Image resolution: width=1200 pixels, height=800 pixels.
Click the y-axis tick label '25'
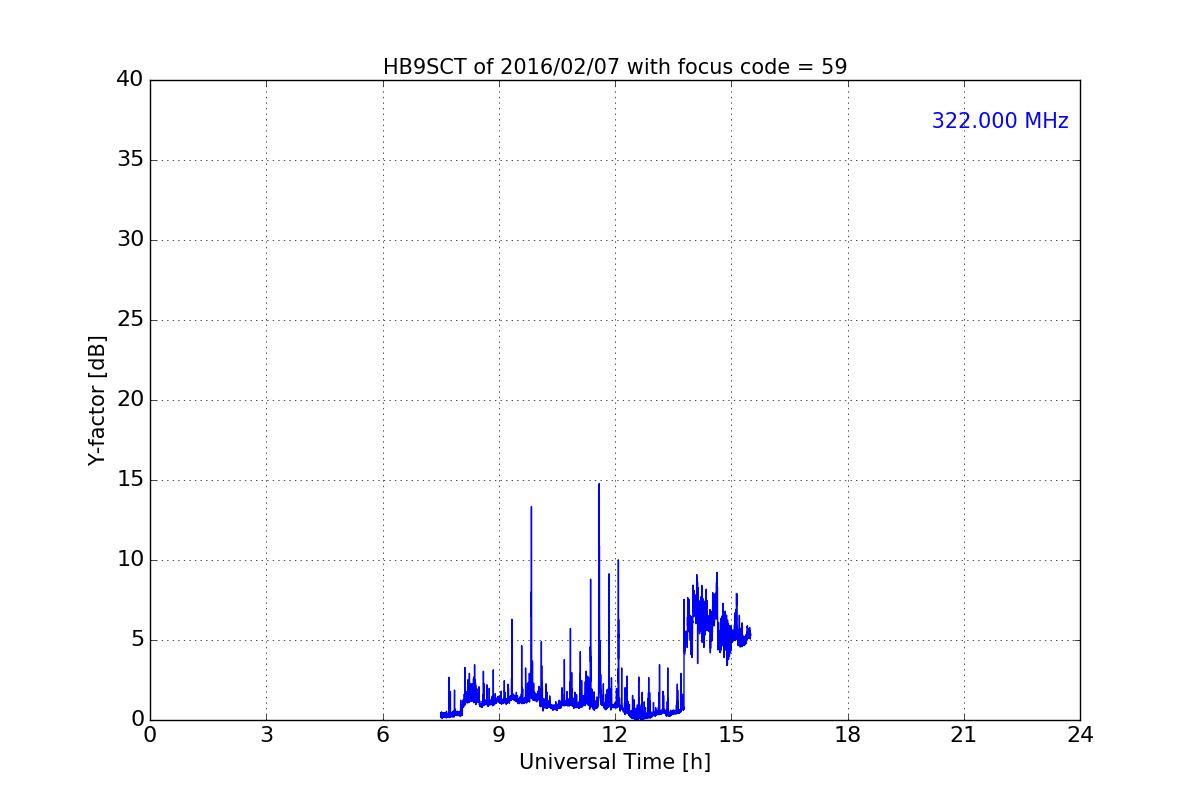pyautogui.click(x=130, y=320)
